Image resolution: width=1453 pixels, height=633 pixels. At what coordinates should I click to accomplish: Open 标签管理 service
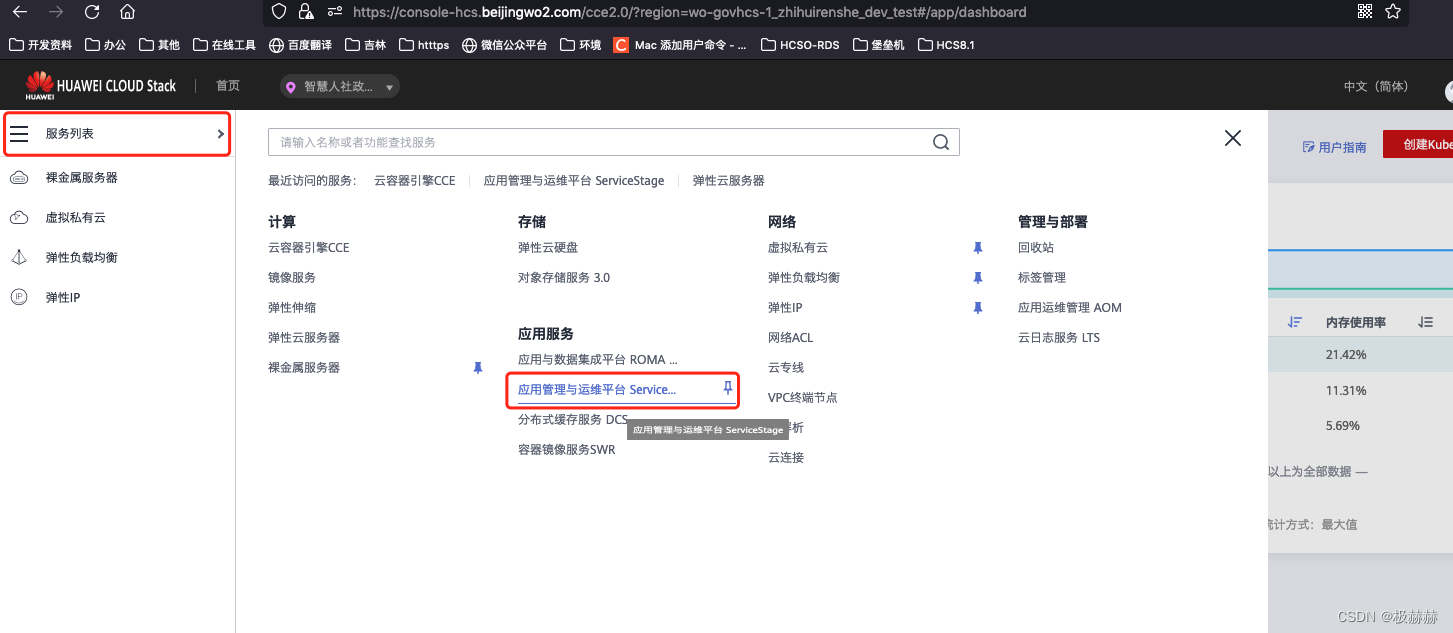1042,277
